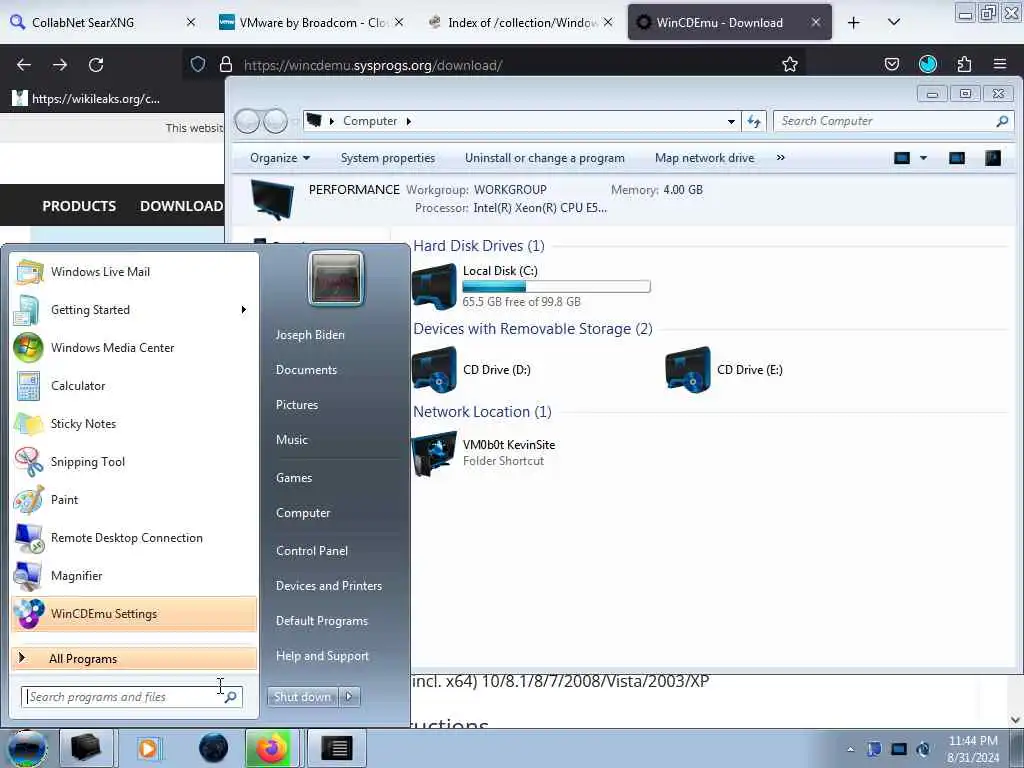Open the Organize dropdown

click(280, 158)
